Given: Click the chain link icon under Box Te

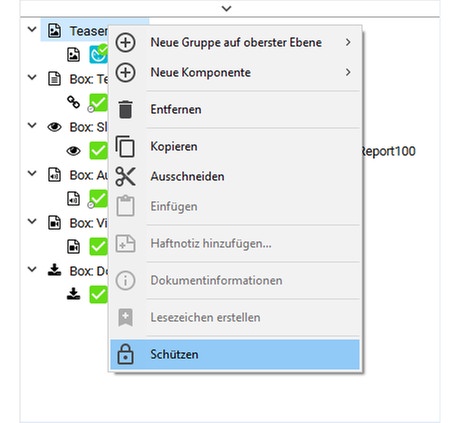Looking at the screenshot, I should click(73, 102).
